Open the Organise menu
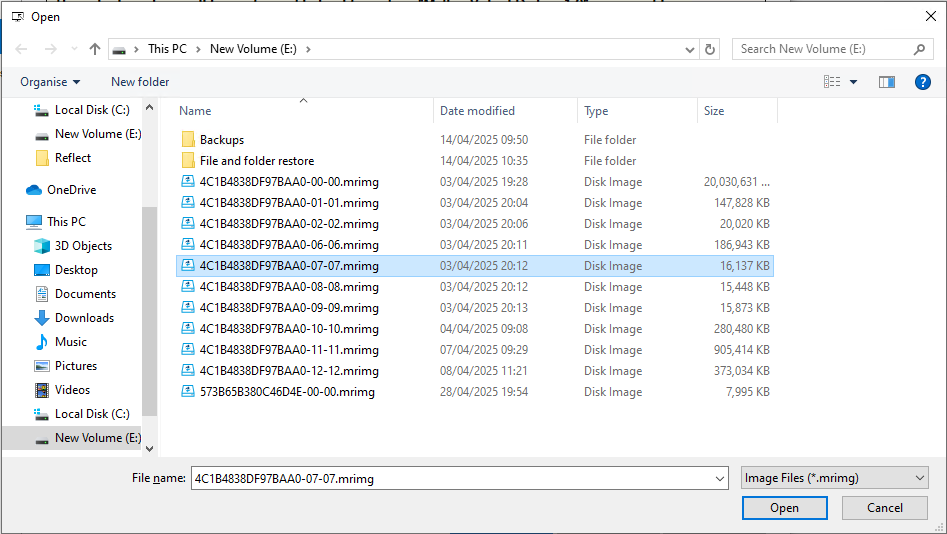Image resolution: width=947 pixels, height=534 pixels. pyautogui.click(x=50, y=82)
